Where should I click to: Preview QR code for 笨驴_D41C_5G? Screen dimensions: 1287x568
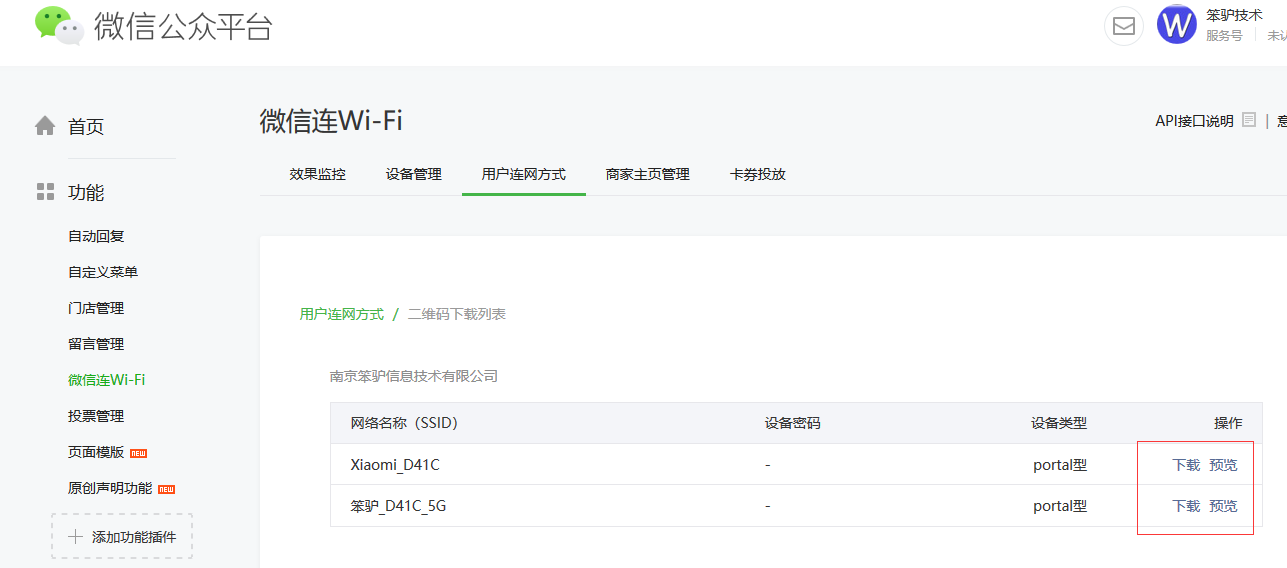pyautogui.click(x=1223, y=506)
